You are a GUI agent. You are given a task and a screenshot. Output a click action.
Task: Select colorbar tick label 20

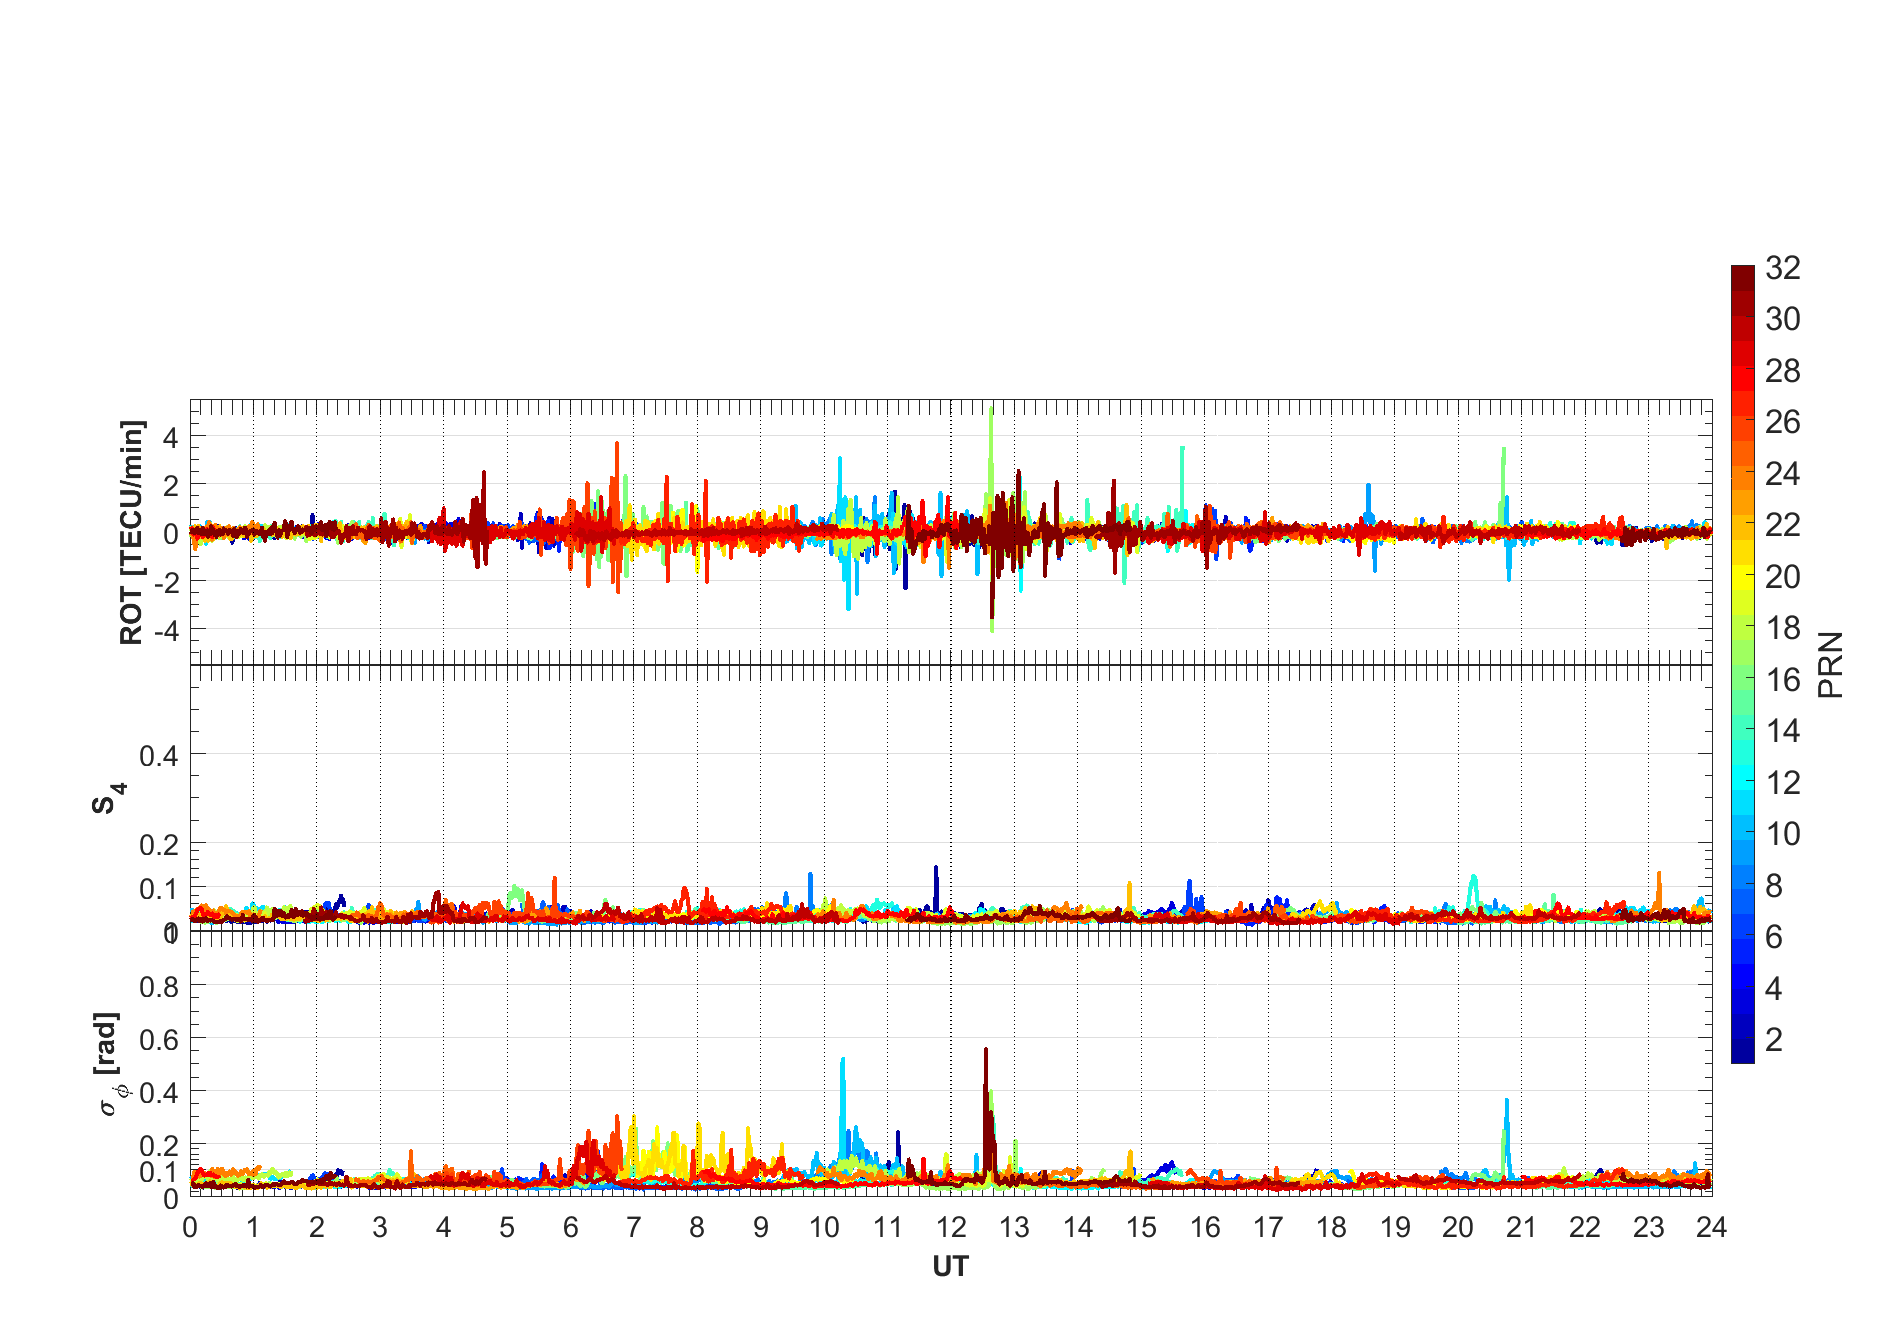(1783, 577)
